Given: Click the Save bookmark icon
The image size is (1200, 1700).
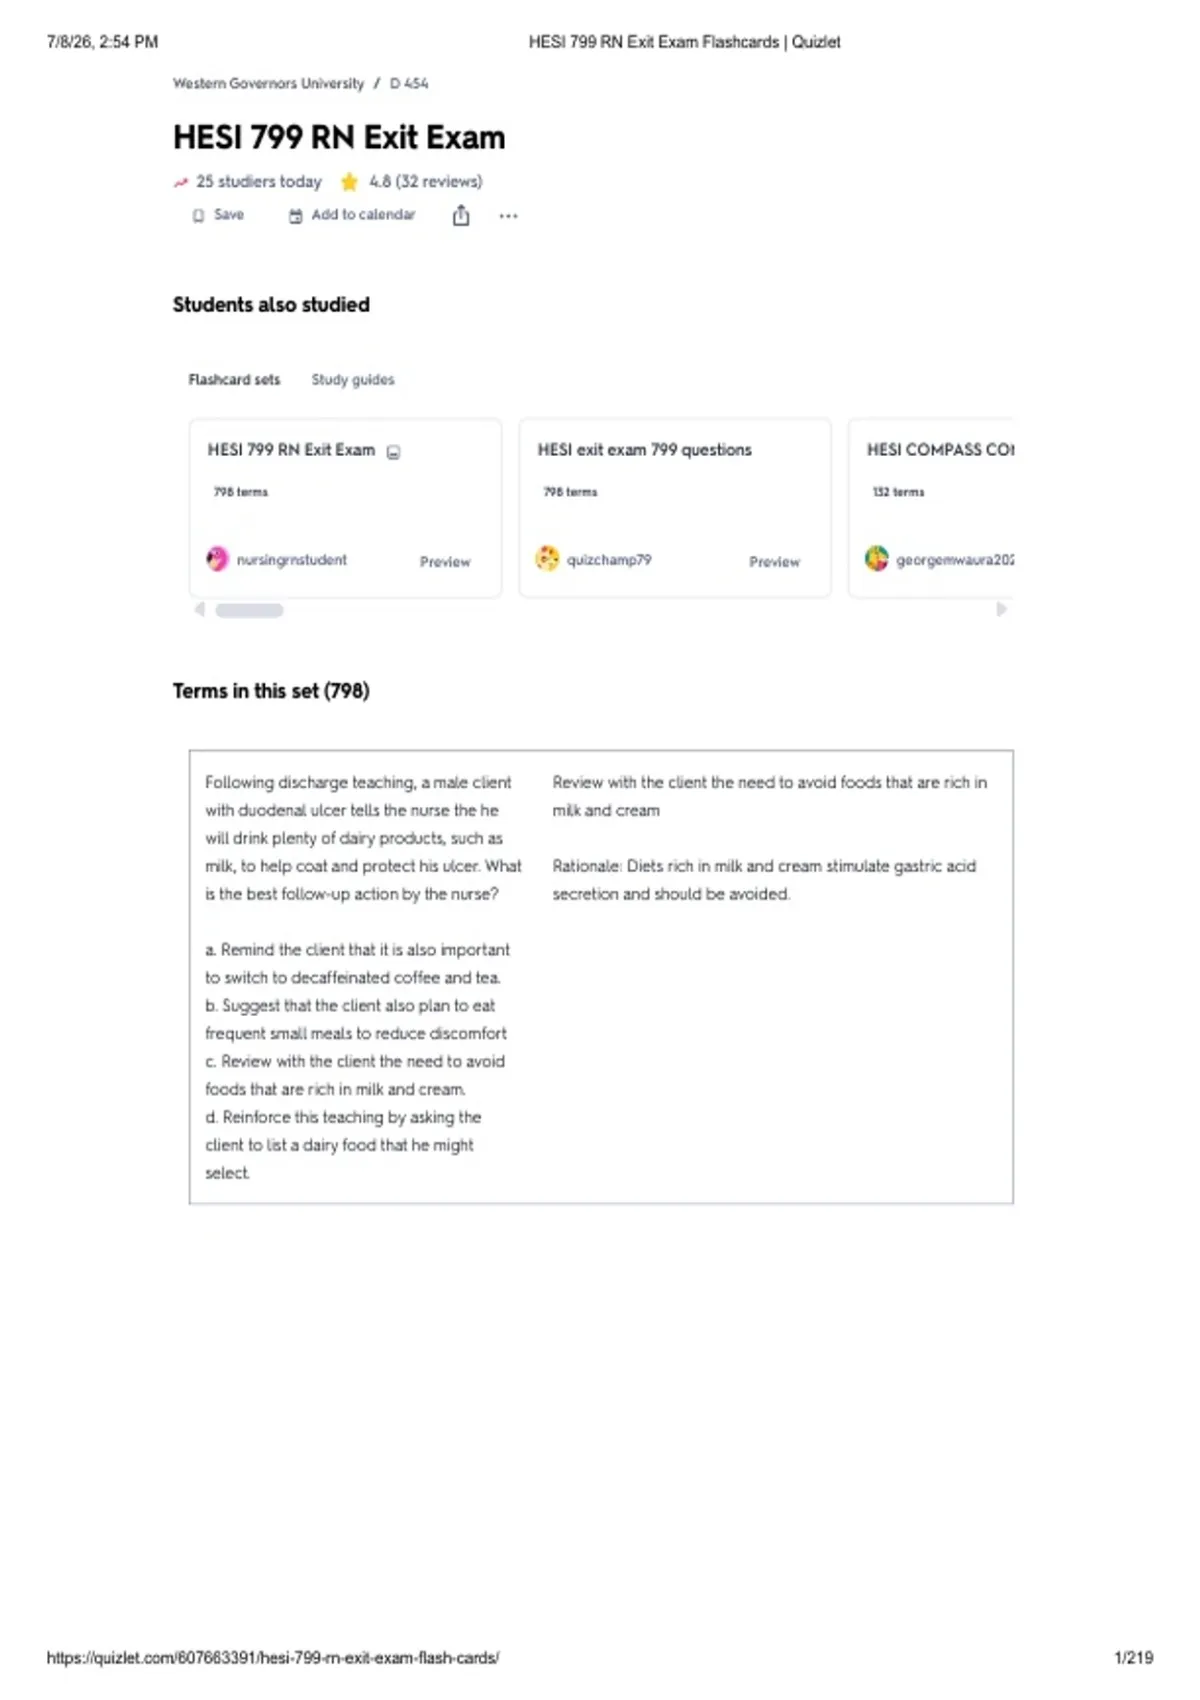Looking at the screenshot, I should [x=198, y=216].
